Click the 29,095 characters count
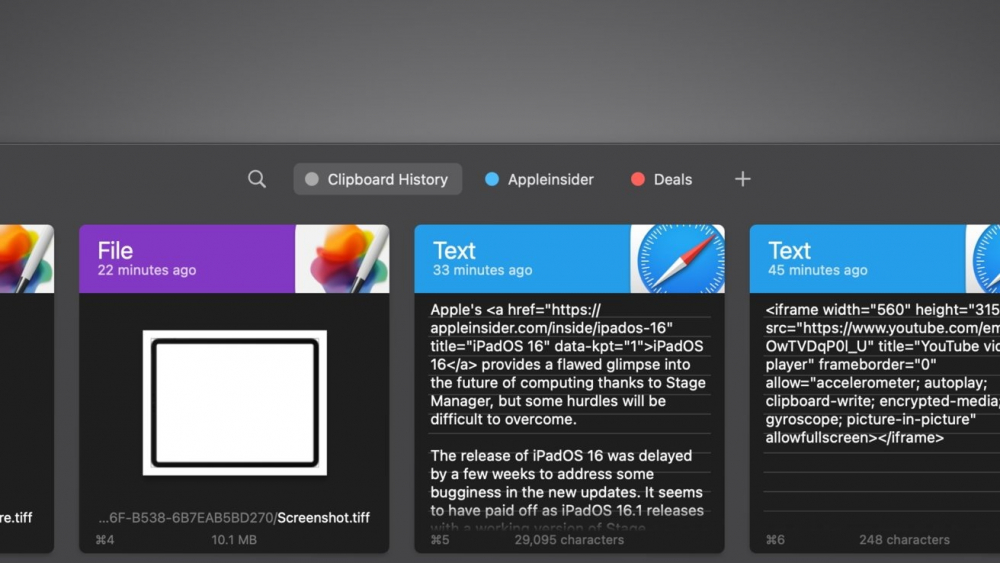The height and width of the screenshot is (563, 1000). coord(570,540)
